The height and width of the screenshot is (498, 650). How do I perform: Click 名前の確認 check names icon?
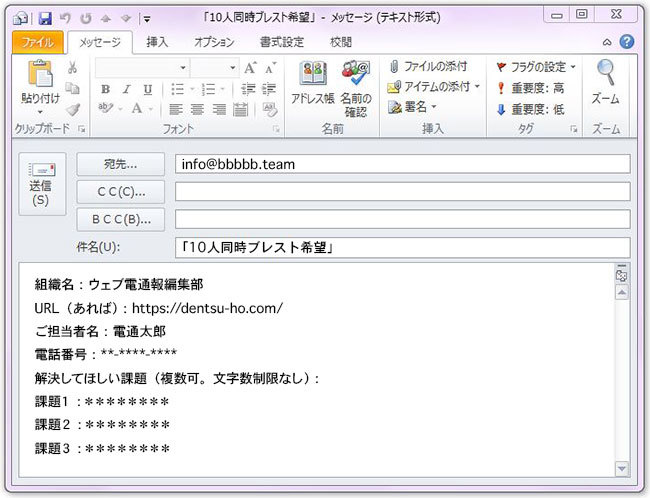click(356, 88)
